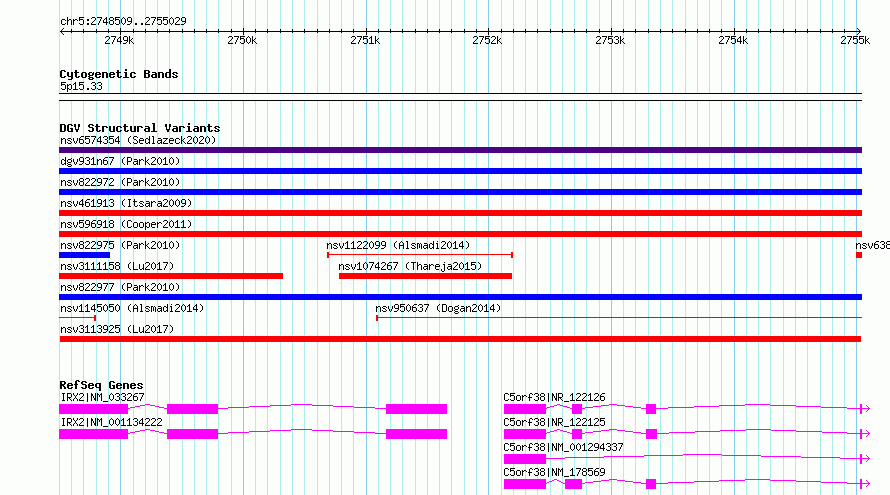Click the nsv822972 (Park2010) label

pyautogui.click(x=120, y=182)
